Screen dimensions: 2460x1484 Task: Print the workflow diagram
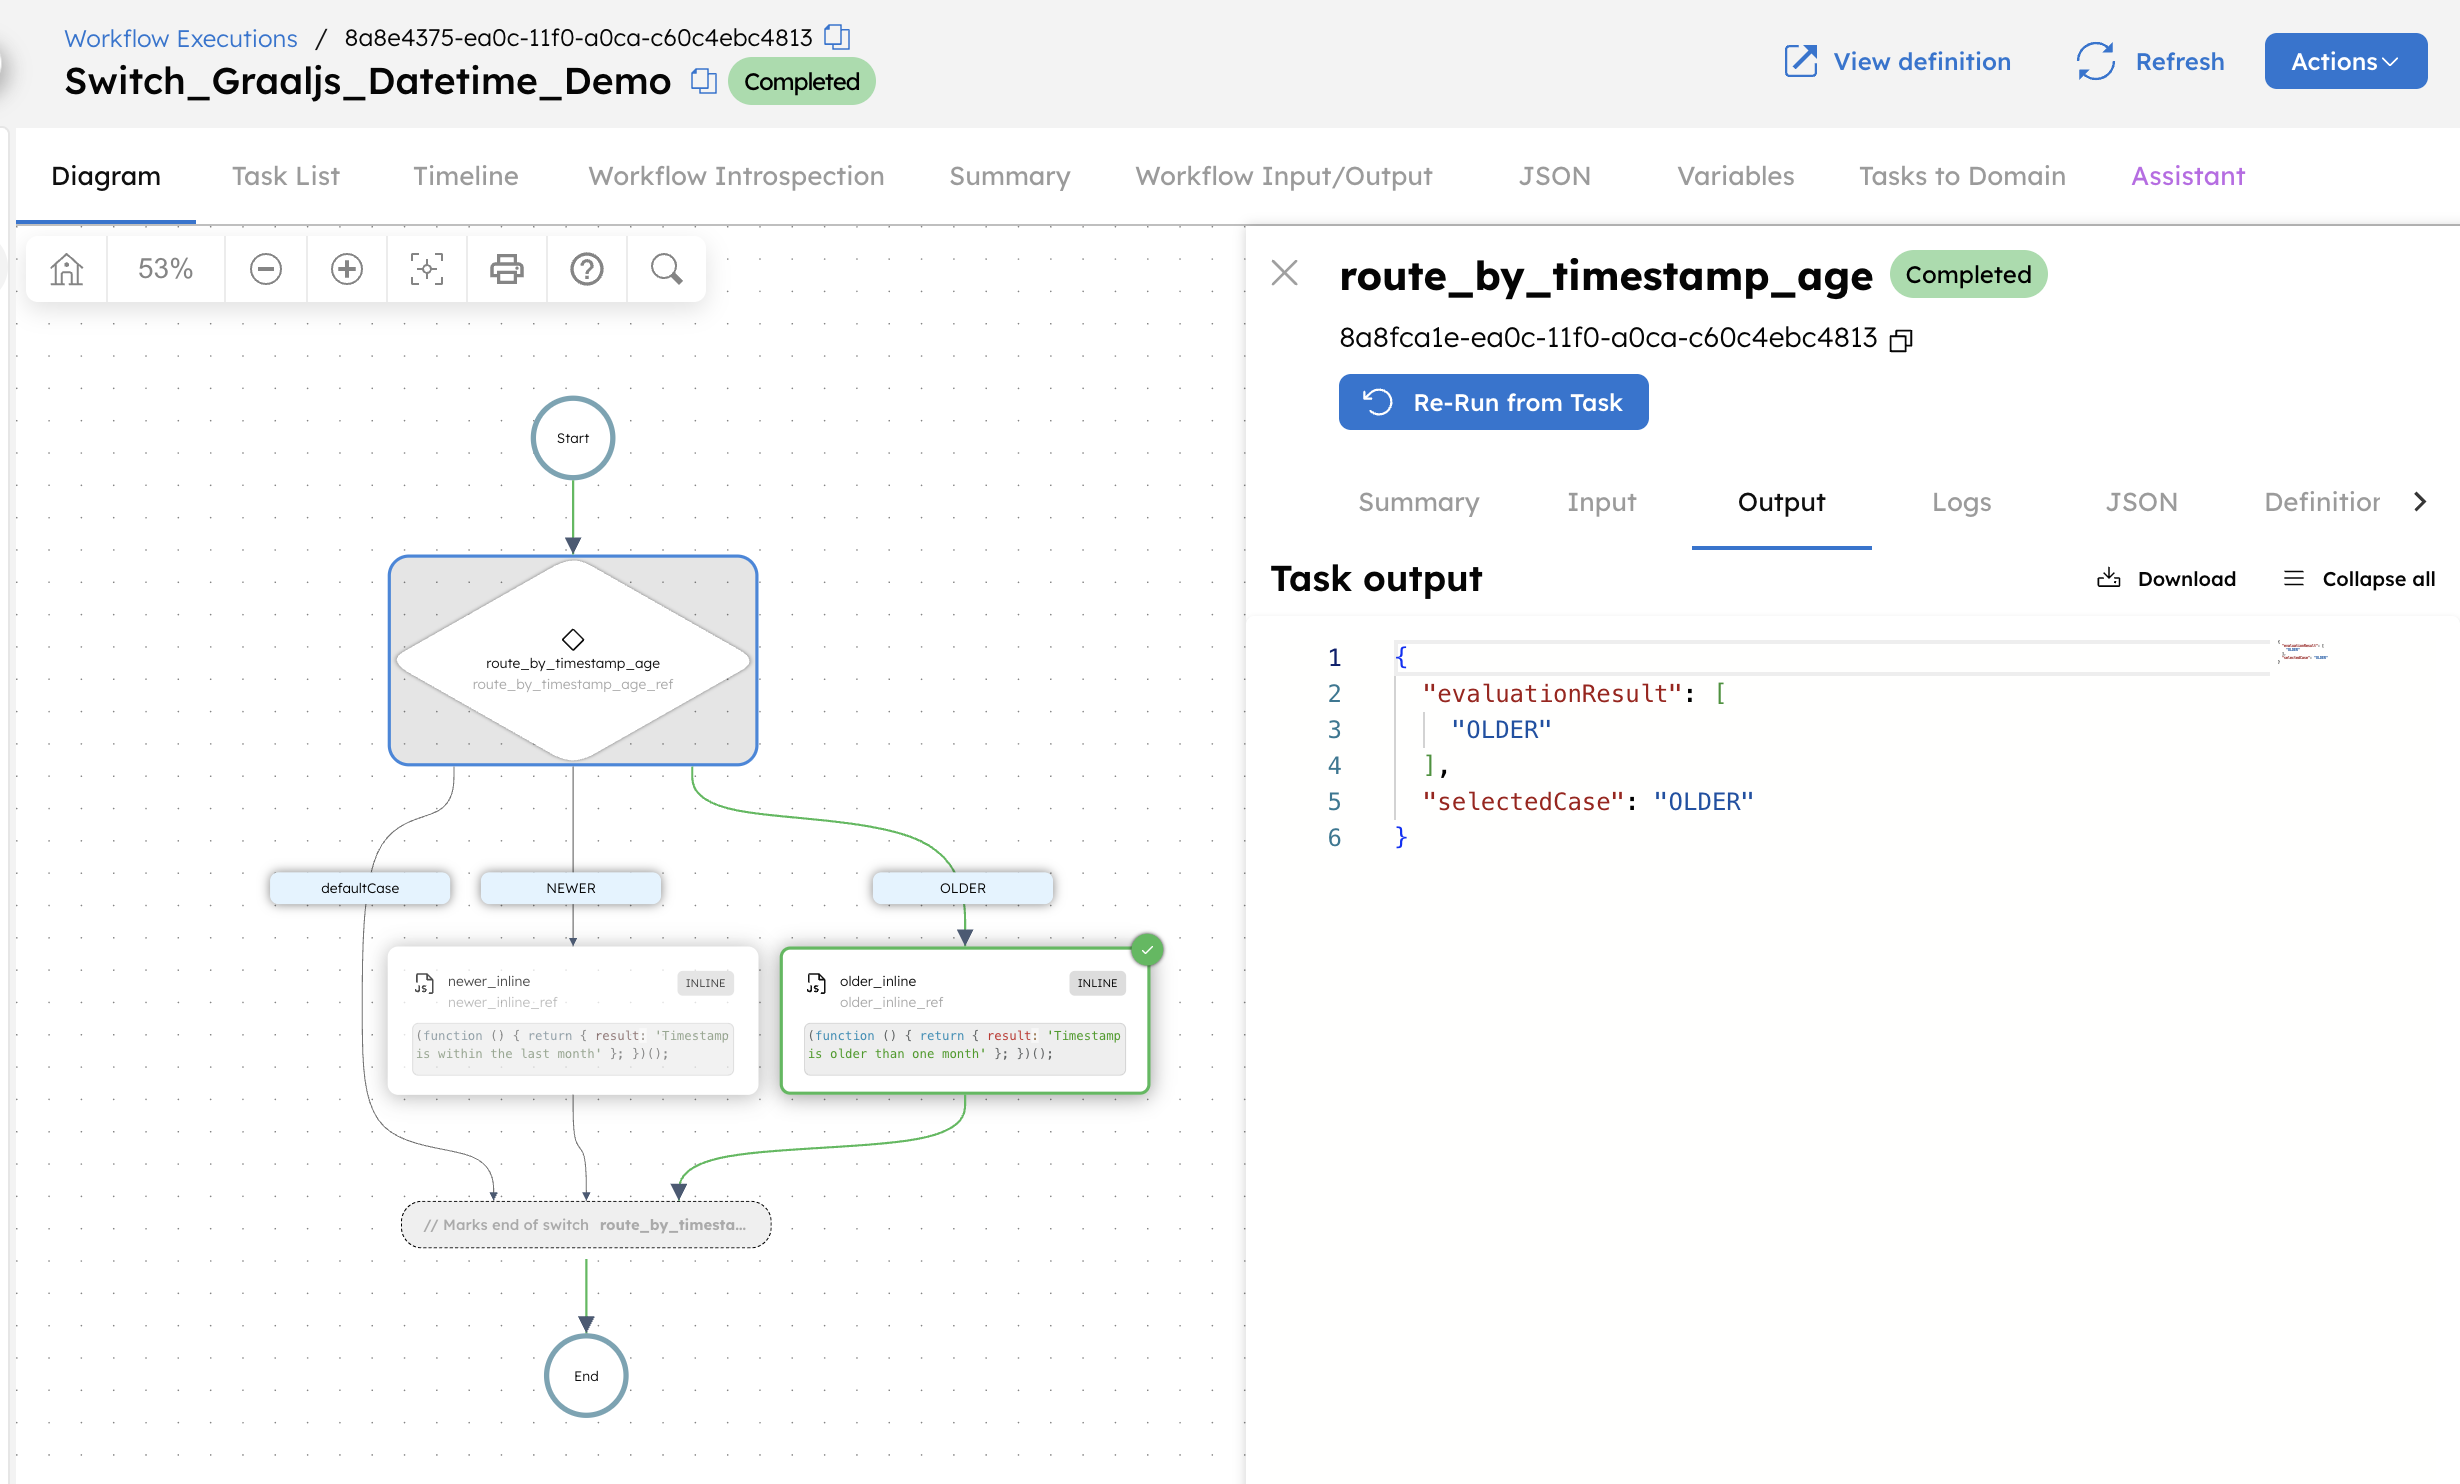pos(506,268)
